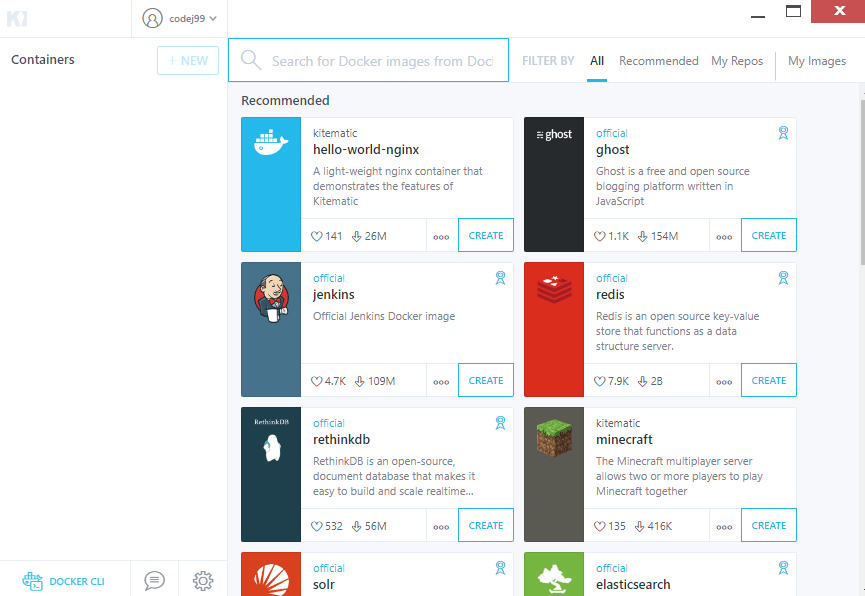
Task: Create the redis container
Action: 769,380
